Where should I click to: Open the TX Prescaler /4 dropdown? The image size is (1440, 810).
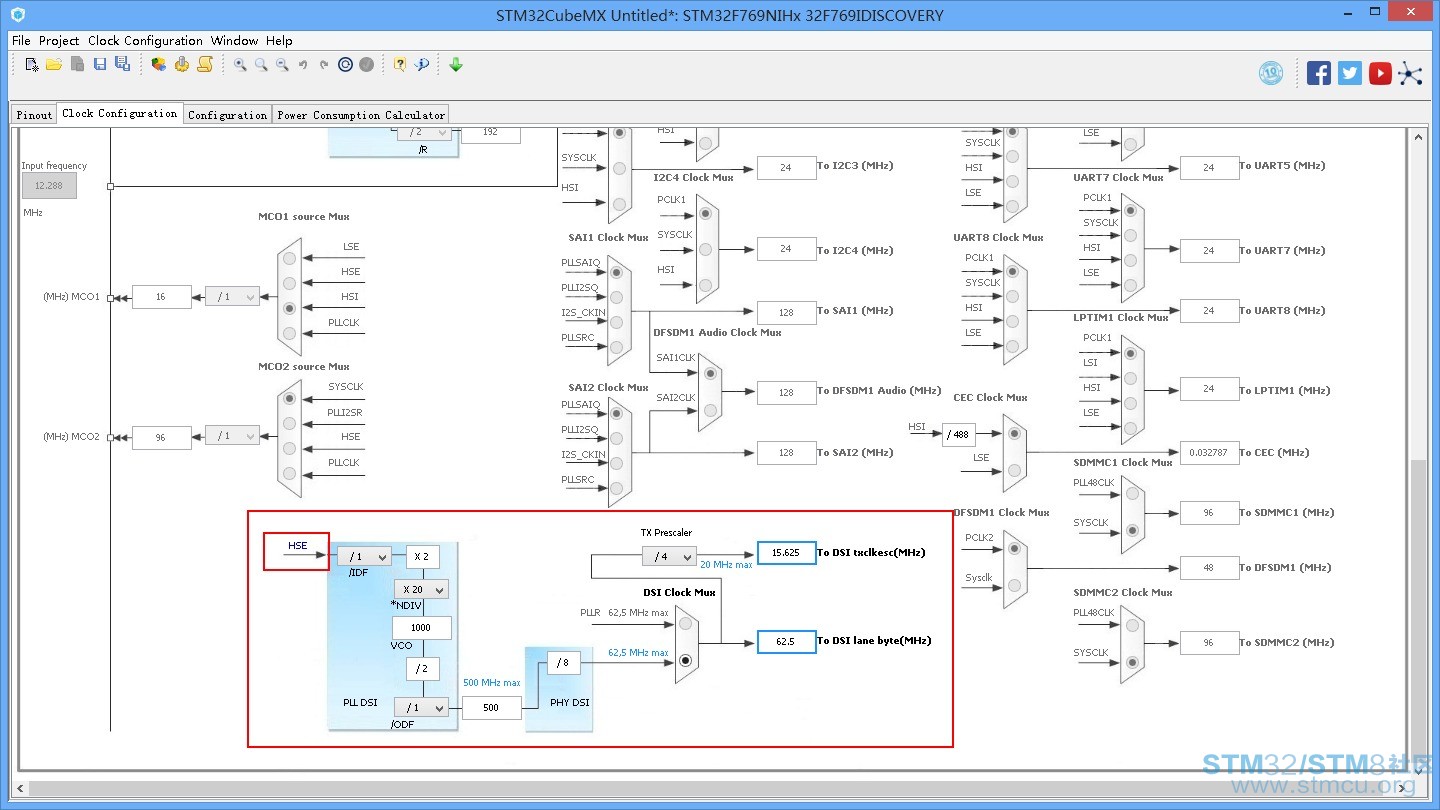669,557
